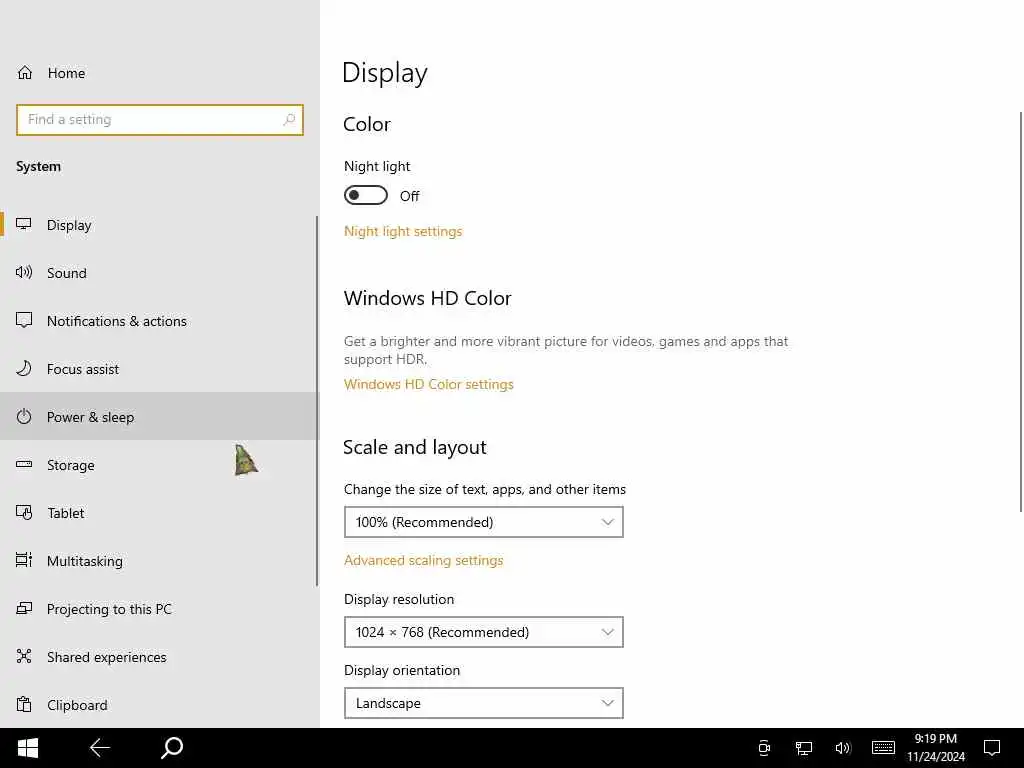Open Focus assist settings
1024x768 pixels.
click(159, 369)
